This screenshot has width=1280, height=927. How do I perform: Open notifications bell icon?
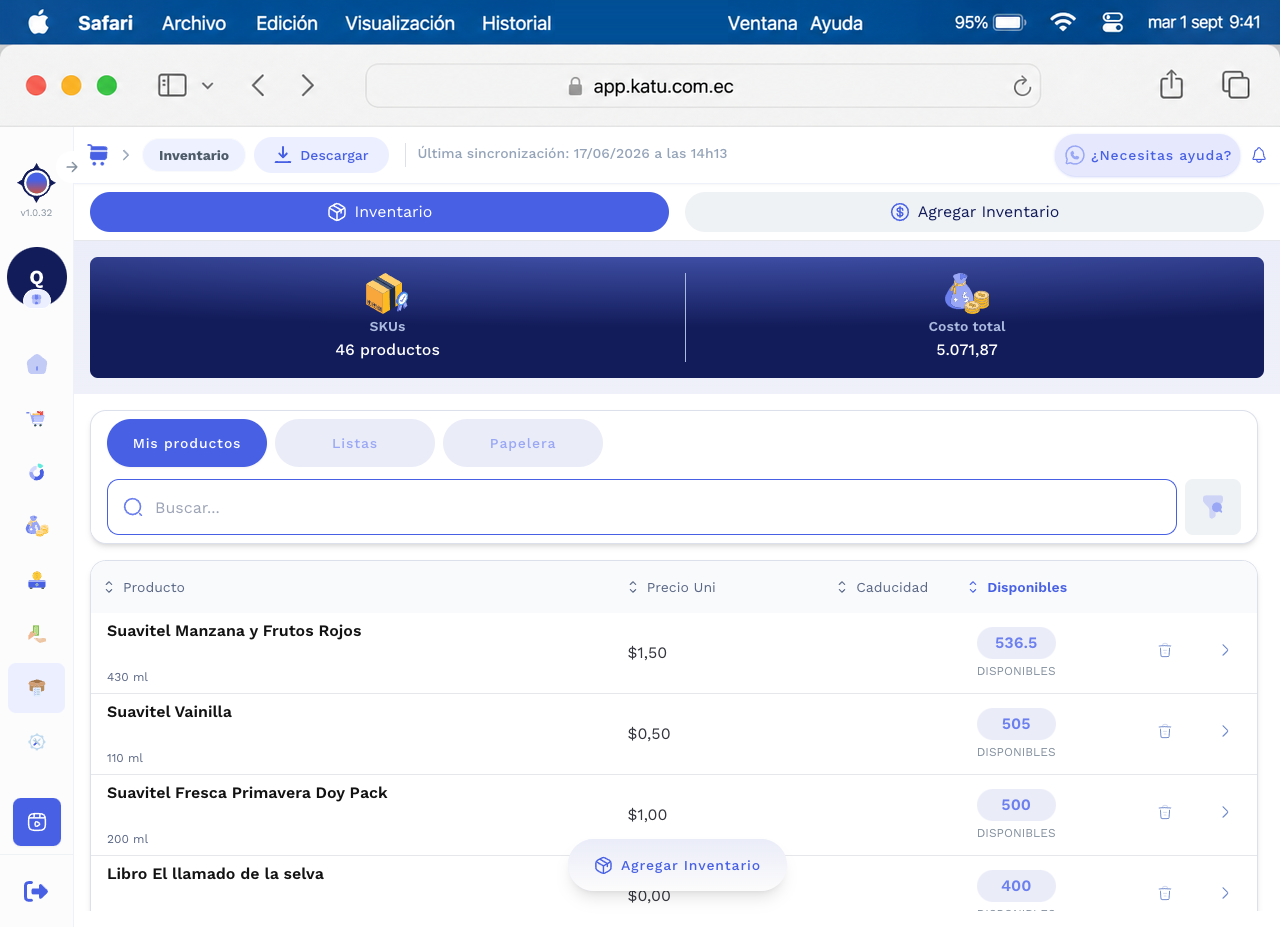pos(1259,155)
